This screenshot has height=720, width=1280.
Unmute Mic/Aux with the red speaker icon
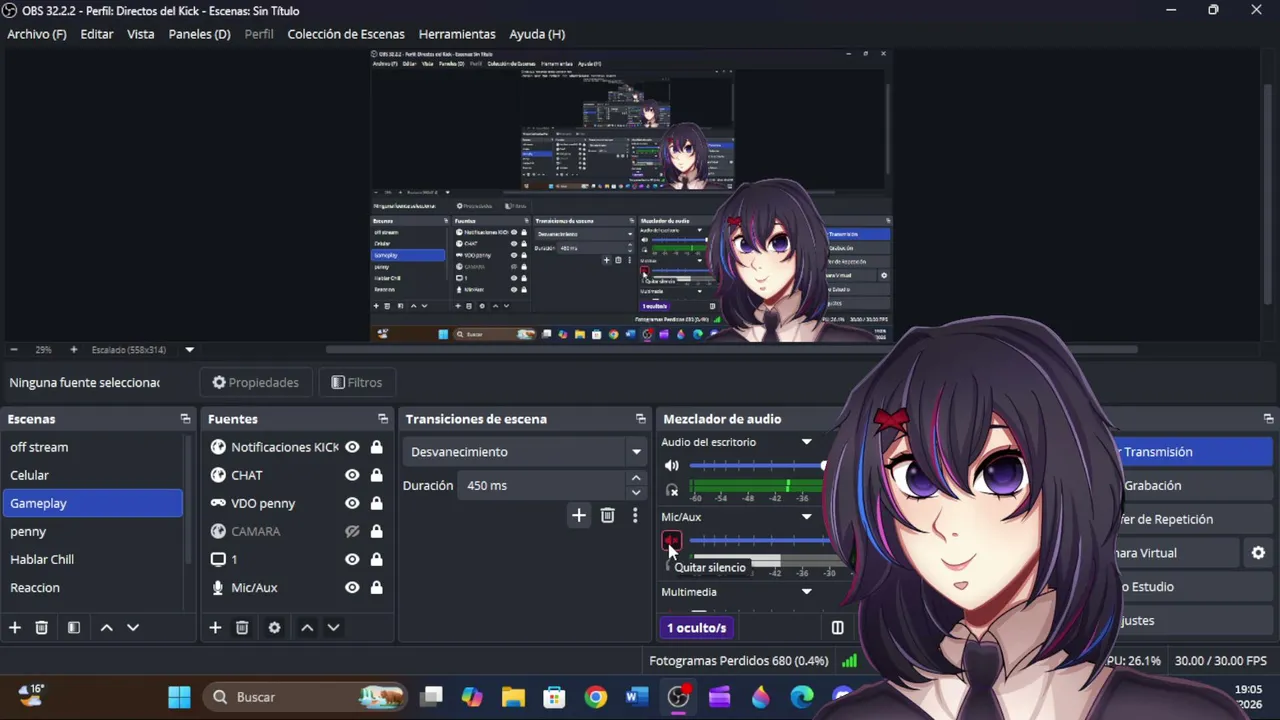click(671, 541)
